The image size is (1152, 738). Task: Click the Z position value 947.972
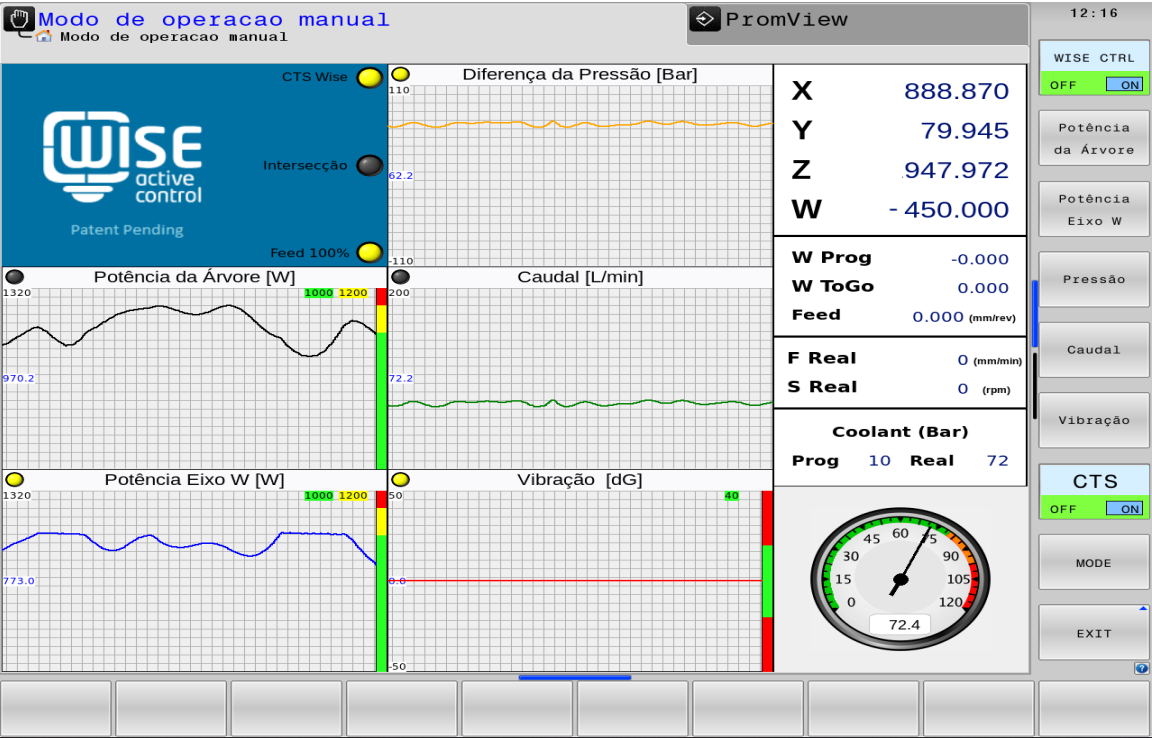(957, 171)
